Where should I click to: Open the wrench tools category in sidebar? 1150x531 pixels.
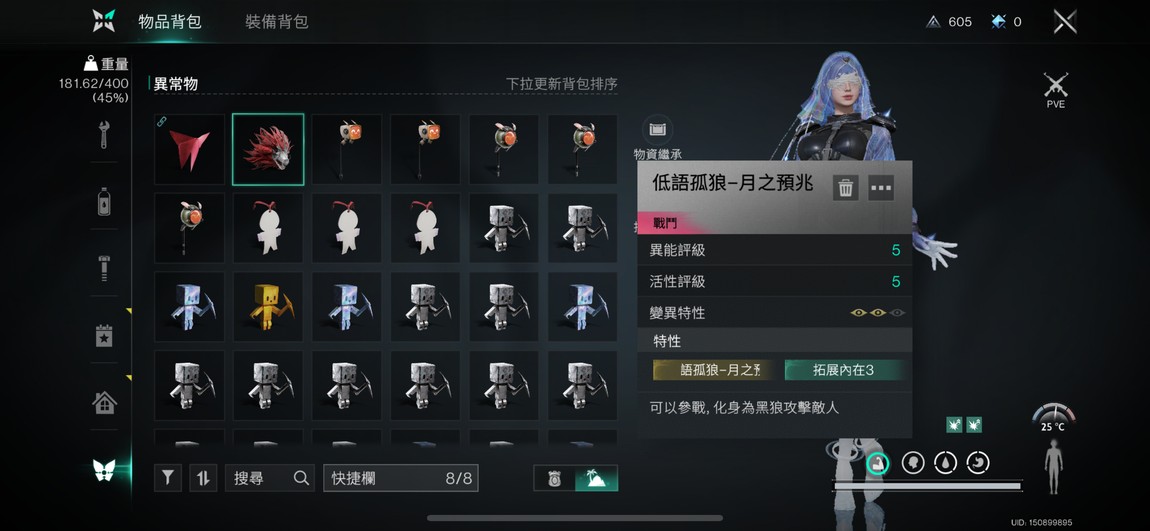click(104, 135)
